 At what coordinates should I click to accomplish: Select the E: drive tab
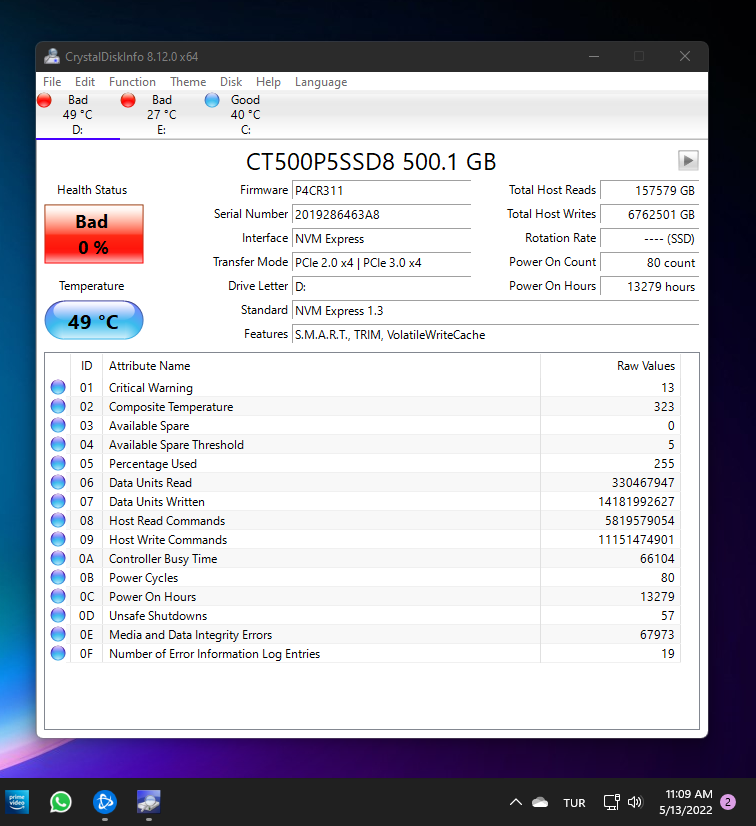pyautogui.click(x=161, y=114)
